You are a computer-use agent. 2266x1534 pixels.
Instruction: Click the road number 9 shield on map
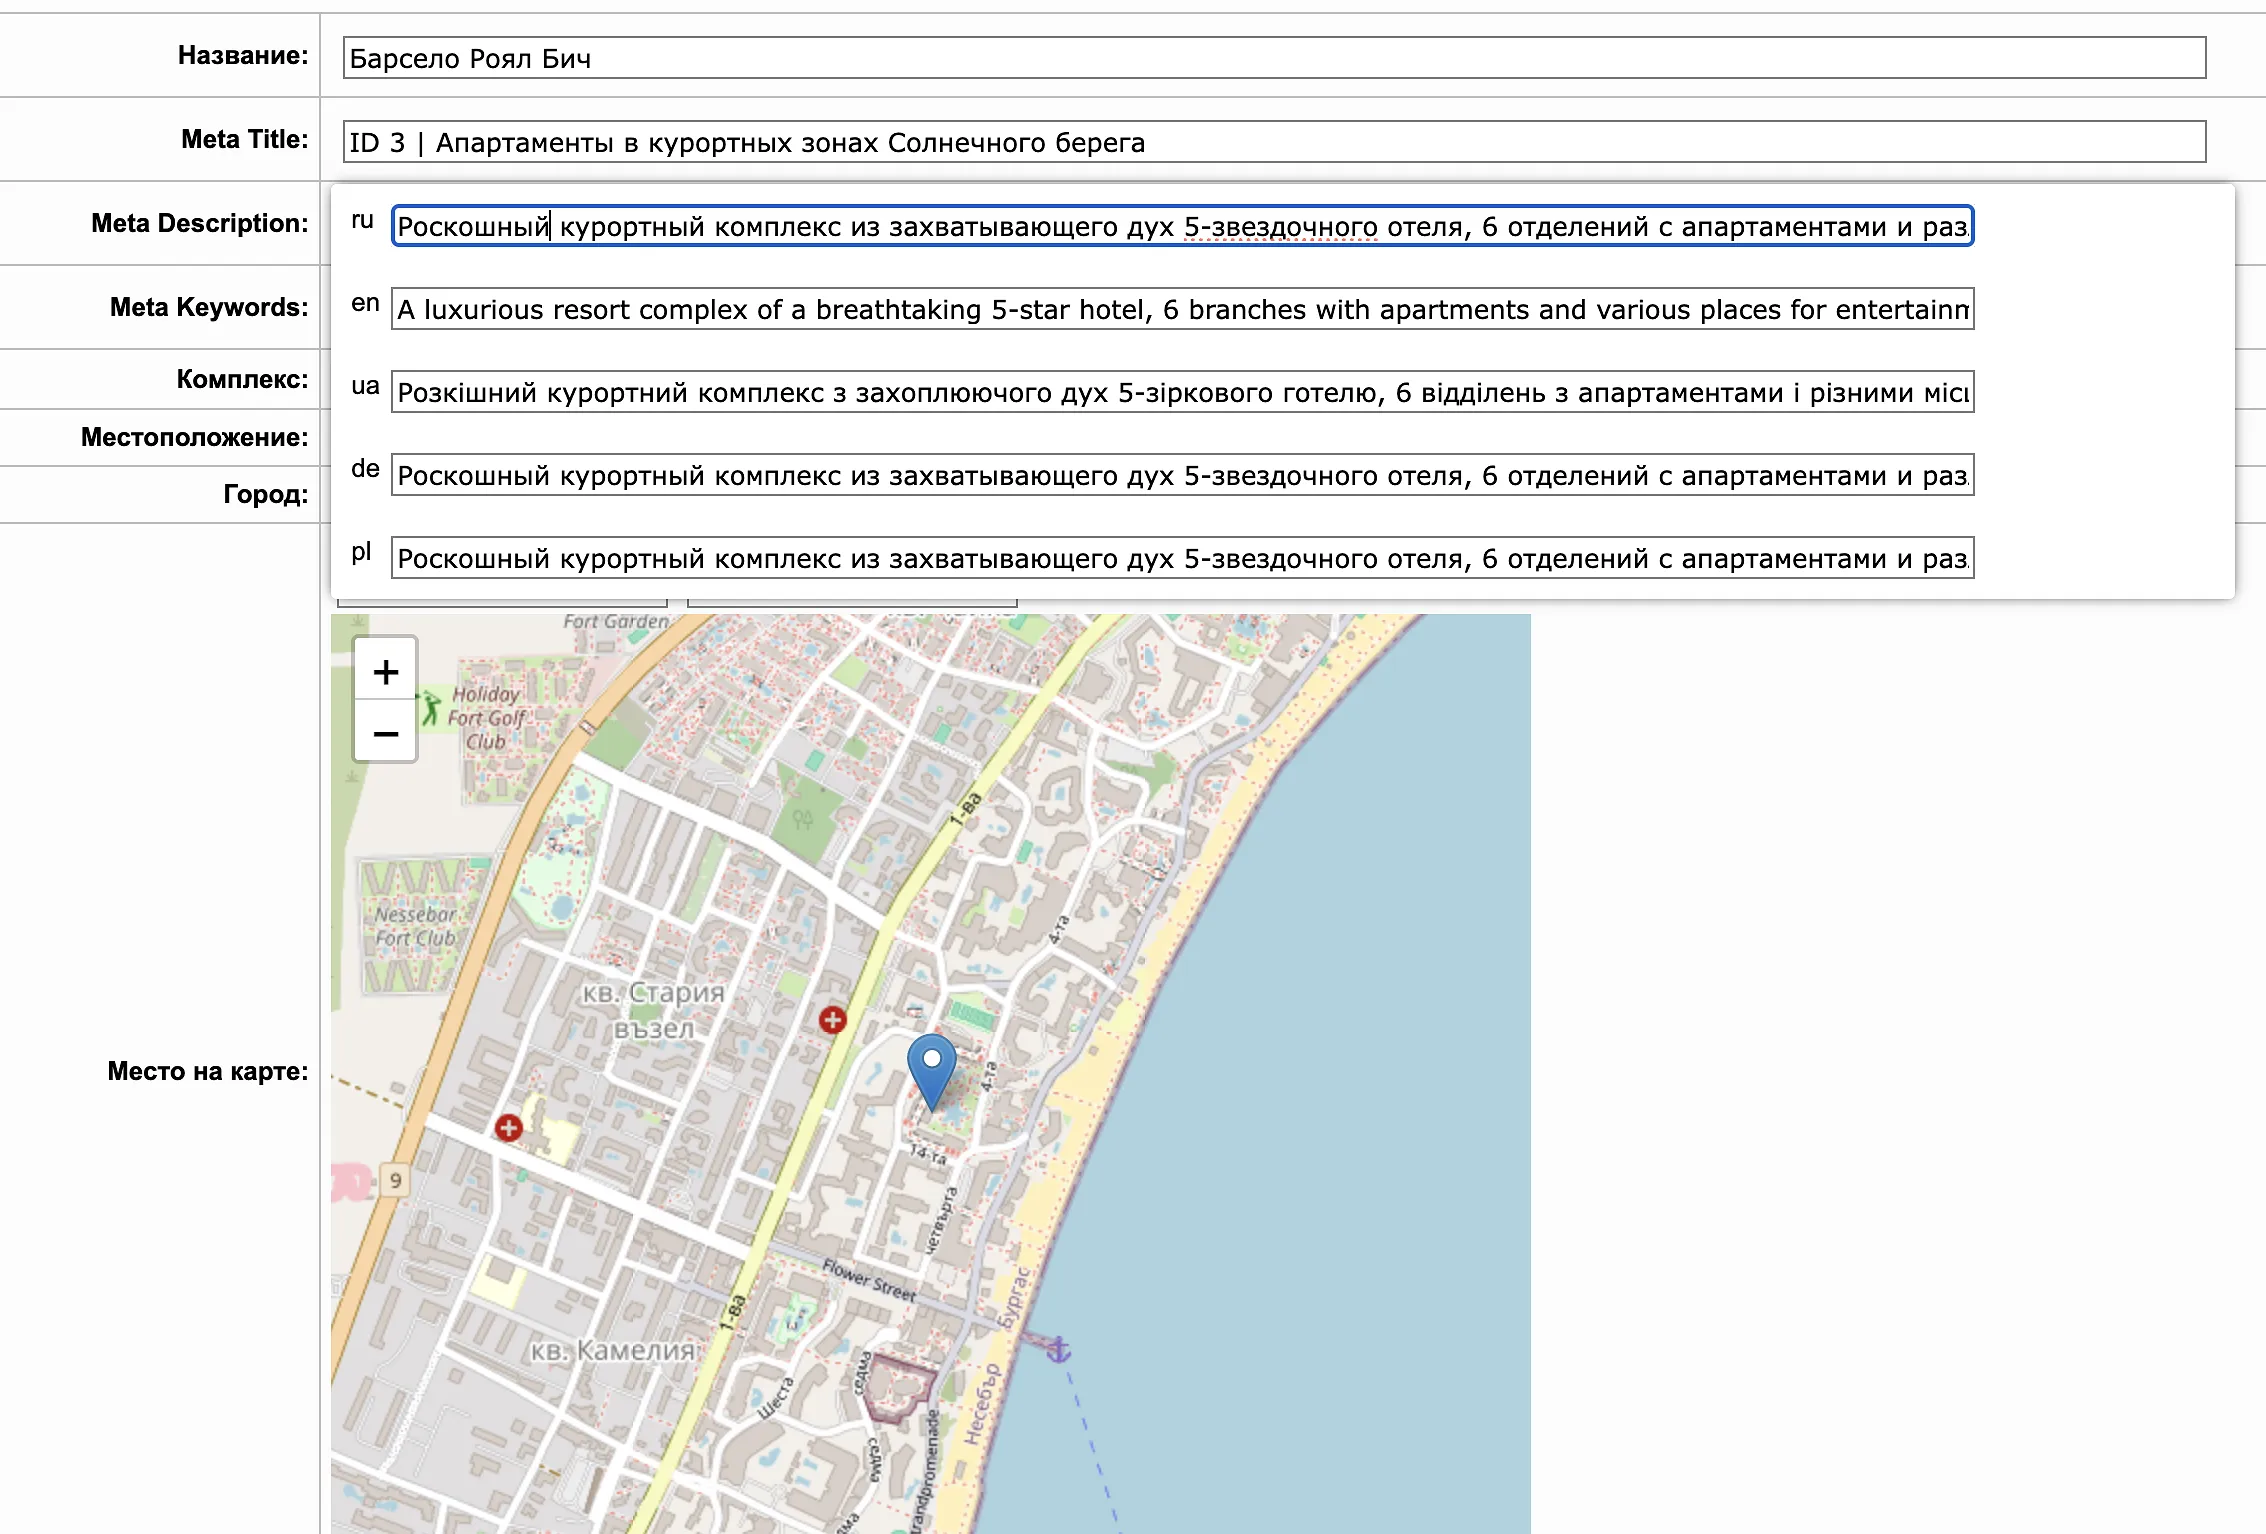click(x=395, y=1181)
